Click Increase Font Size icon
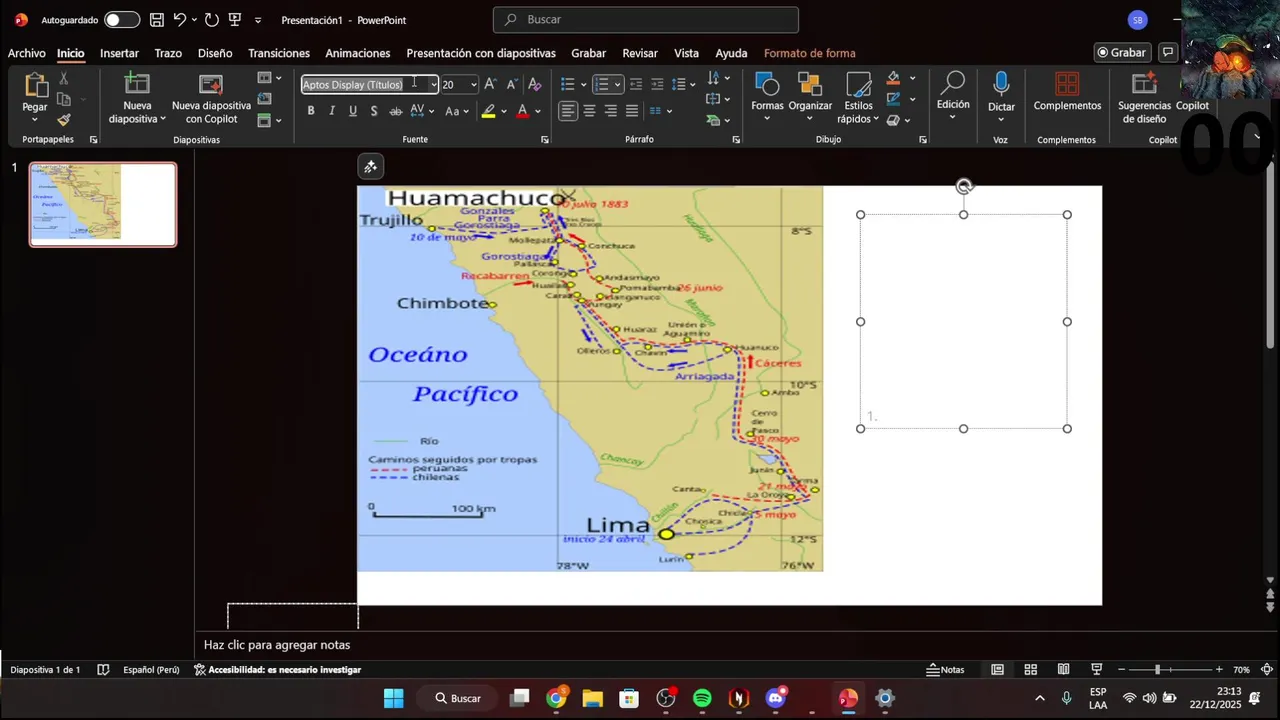Image resolution: width=1280 pixels, height=720 pixels. click(x=490, y=84)
